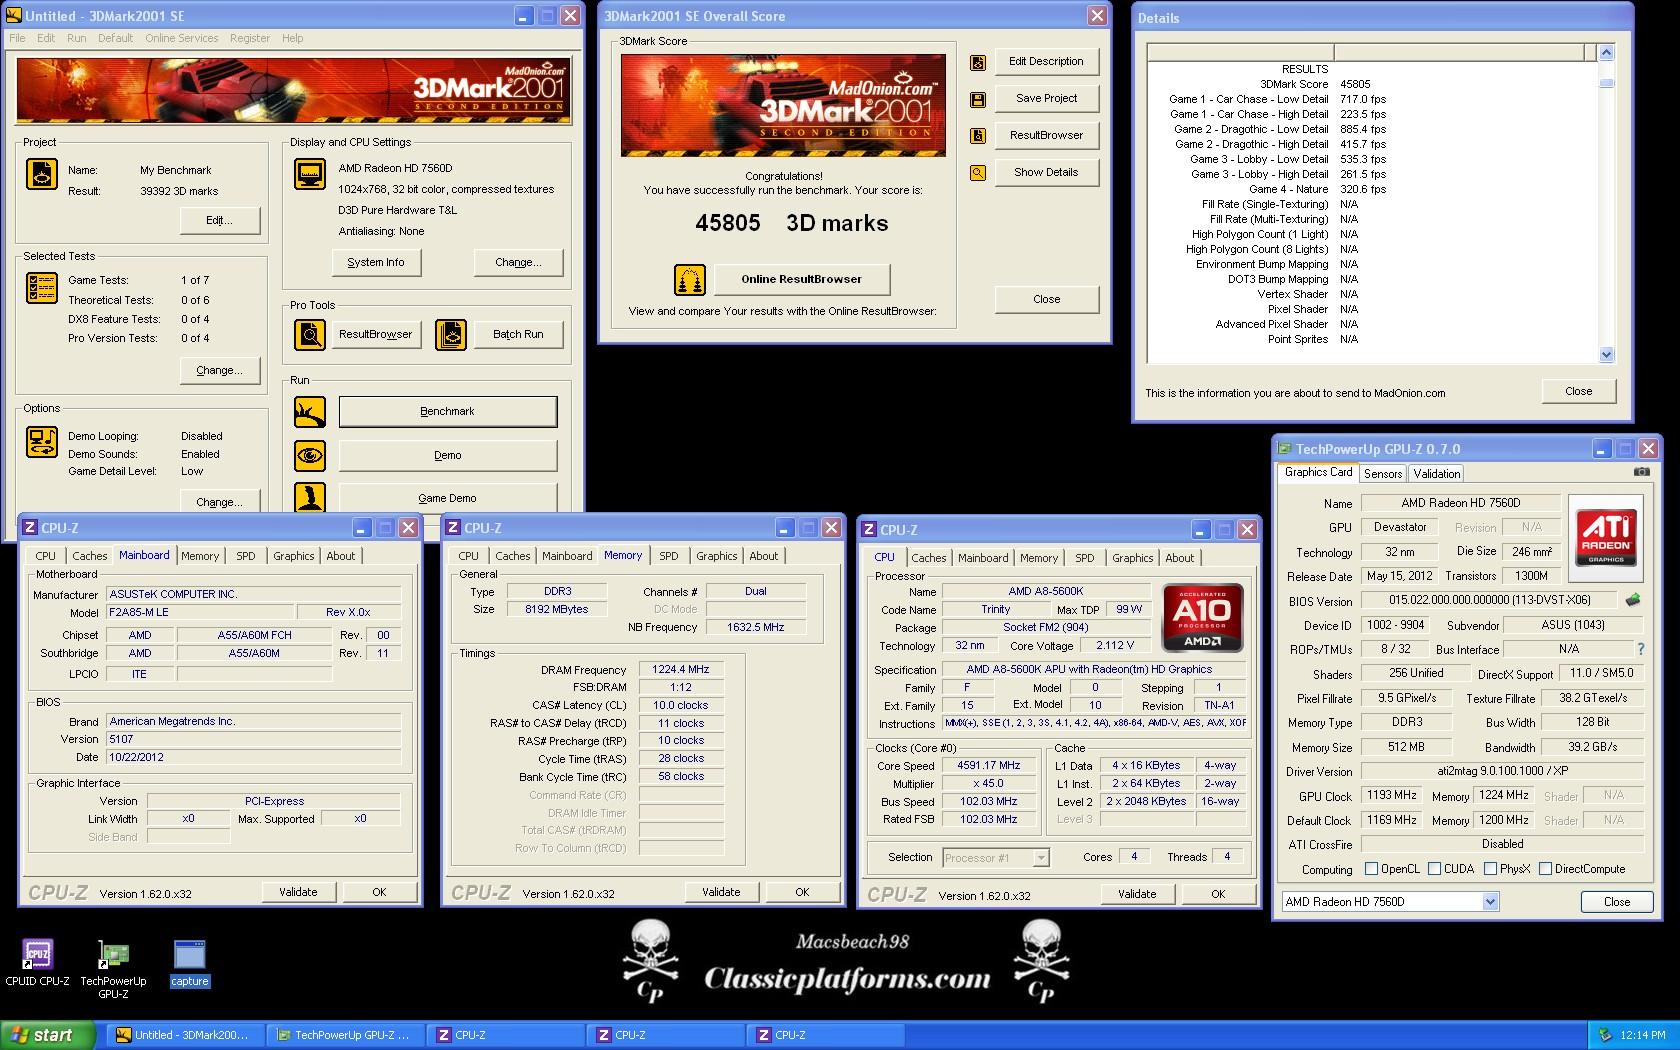
Task: Click the DRAM Frequency 1224.4 MHz field
Action: pyautogui.click(x=680, y=669)
